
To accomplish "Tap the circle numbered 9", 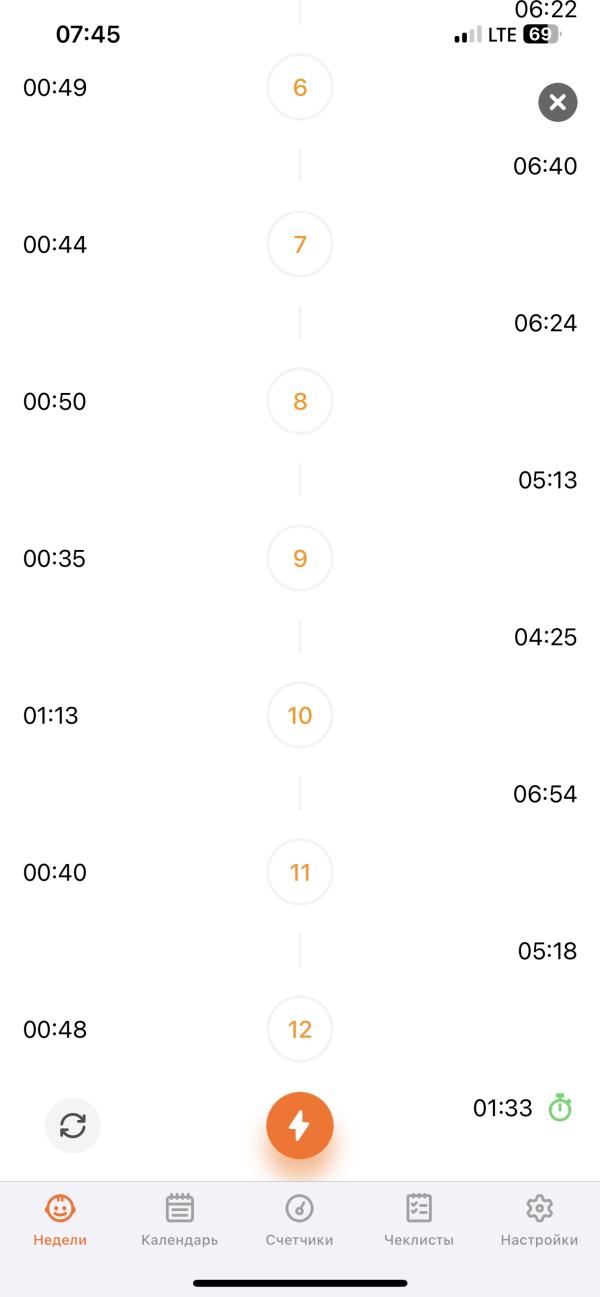I will (x=300, y=559).
